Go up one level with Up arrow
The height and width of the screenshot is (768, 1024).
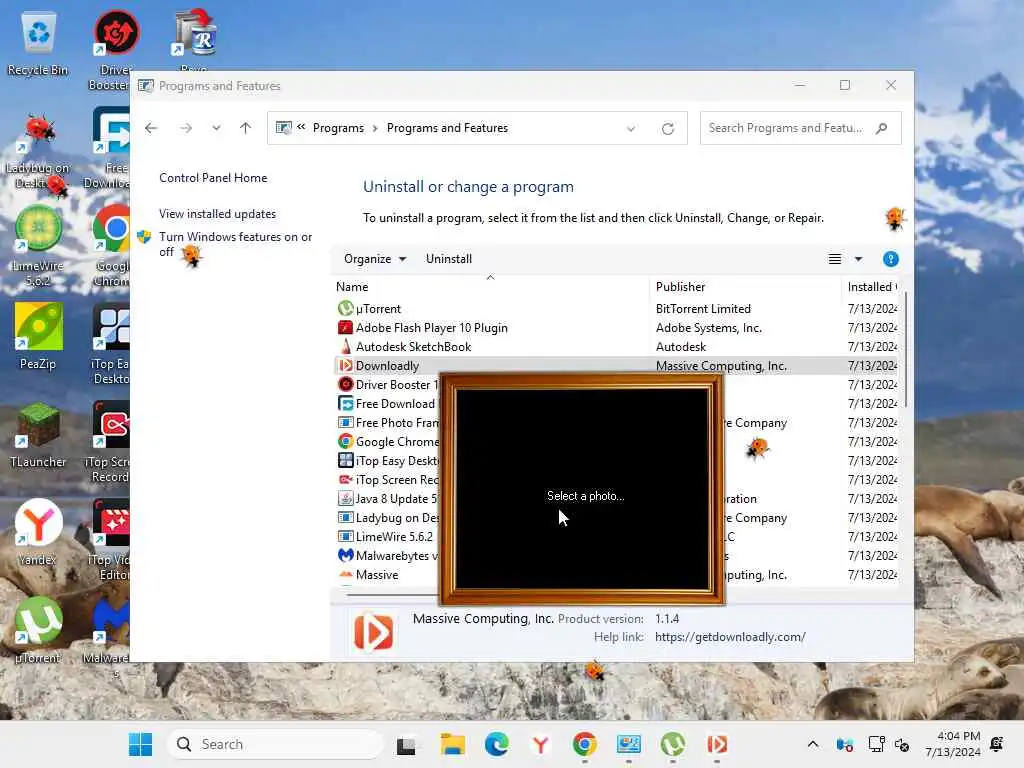tap(246, 128)
